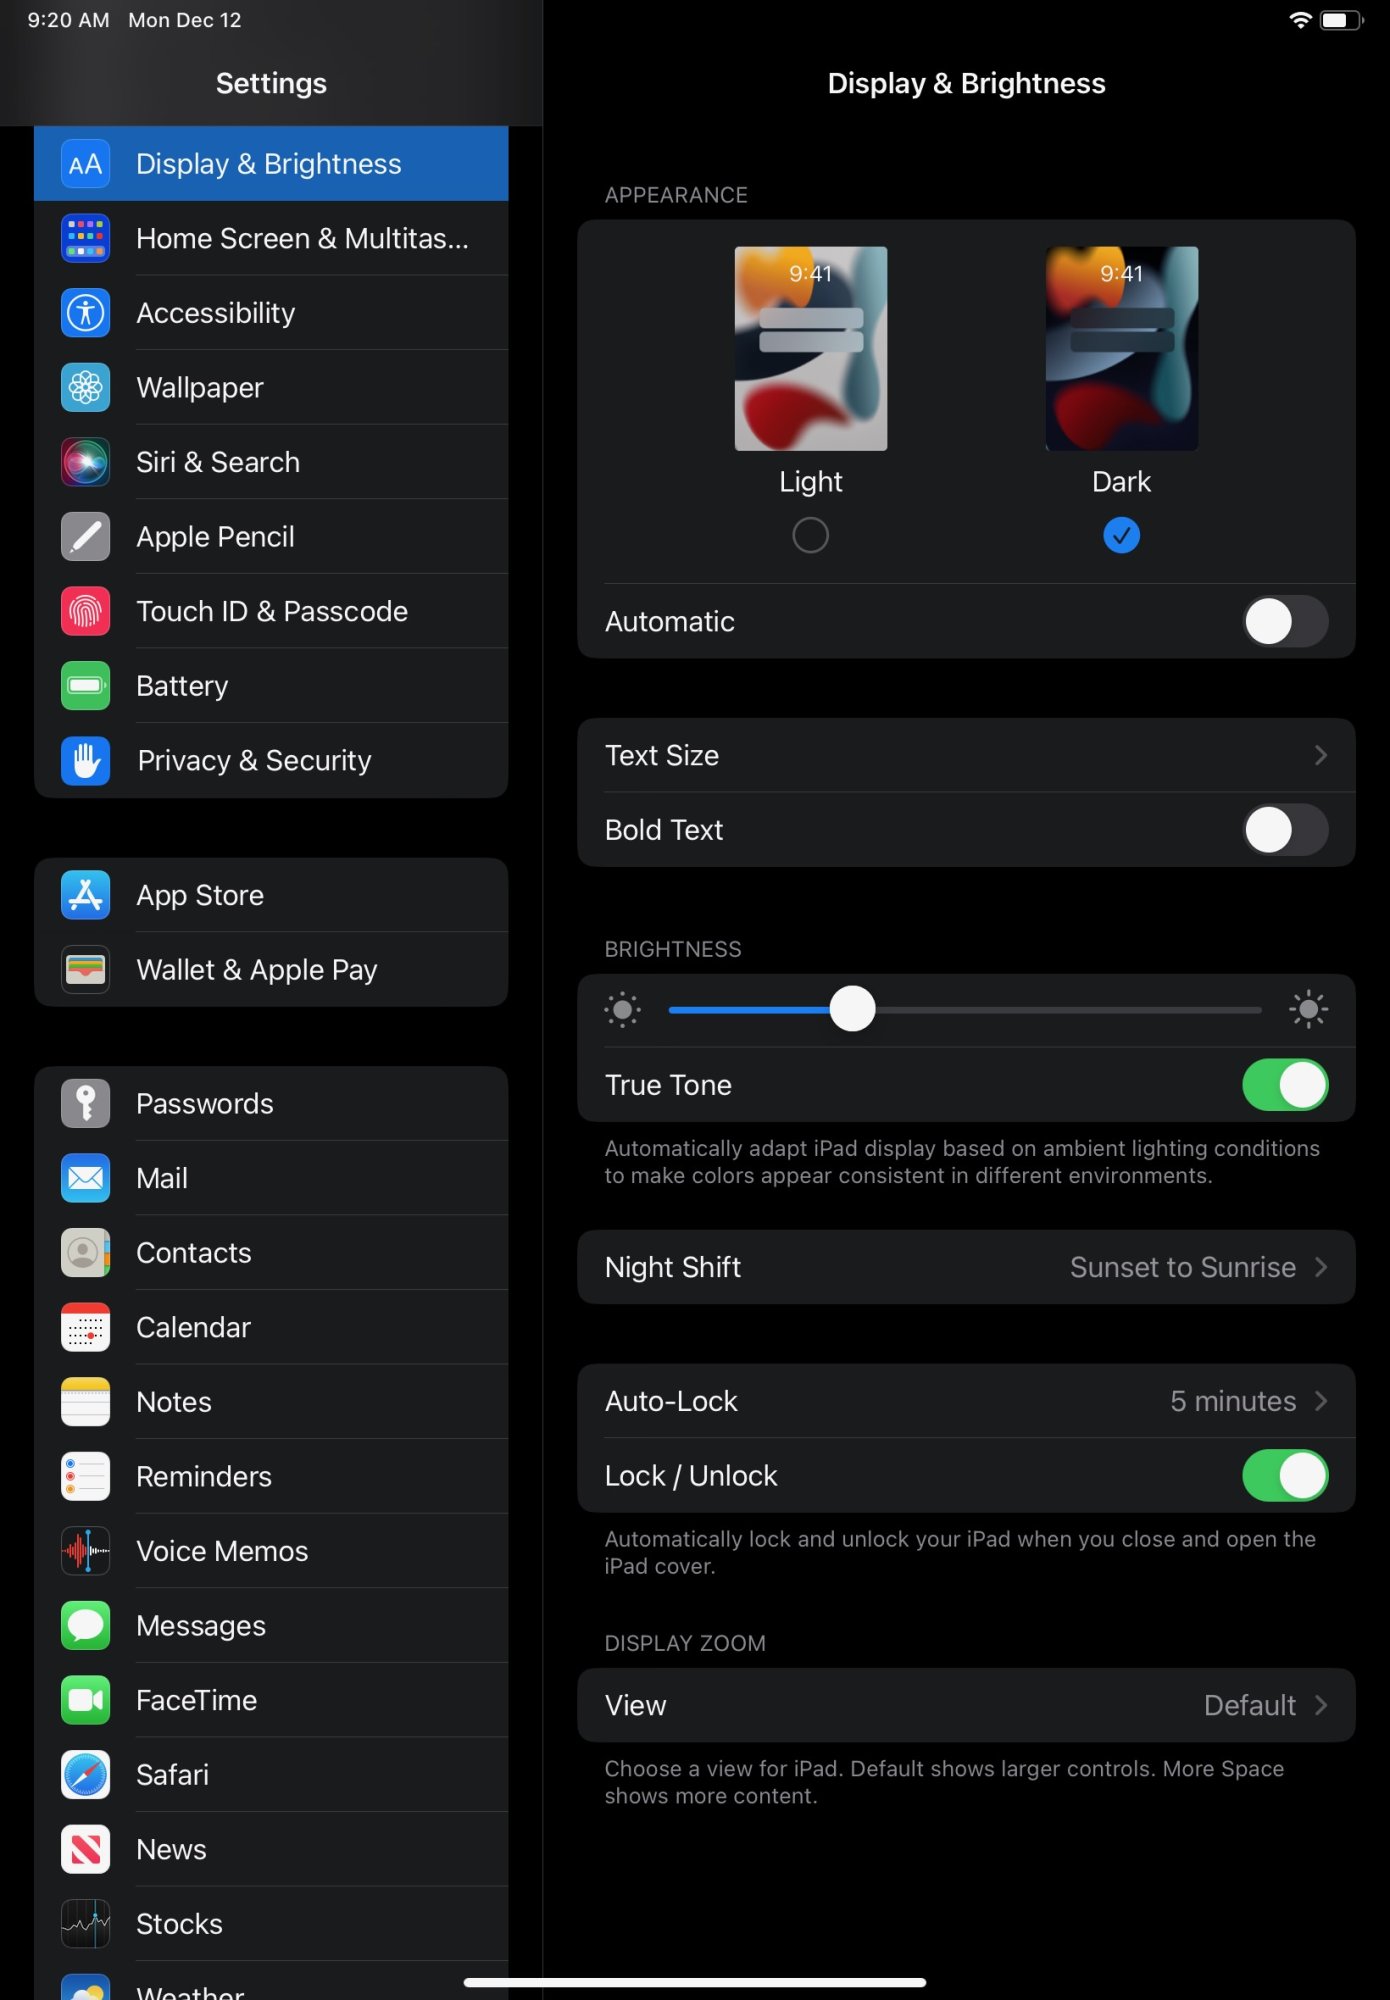The width and height of the screenshot is (1390, 2000).
Task: Open Text Size chevron
Action: [1321, 755]
